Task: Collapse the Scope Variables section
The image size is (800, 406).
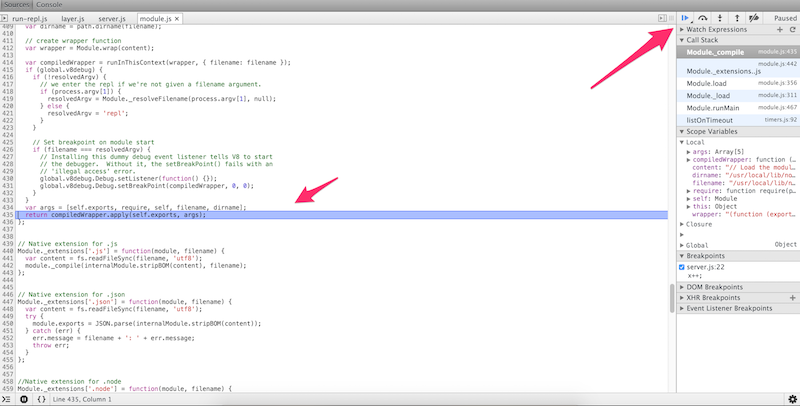Action: click(x=682, y=132)
